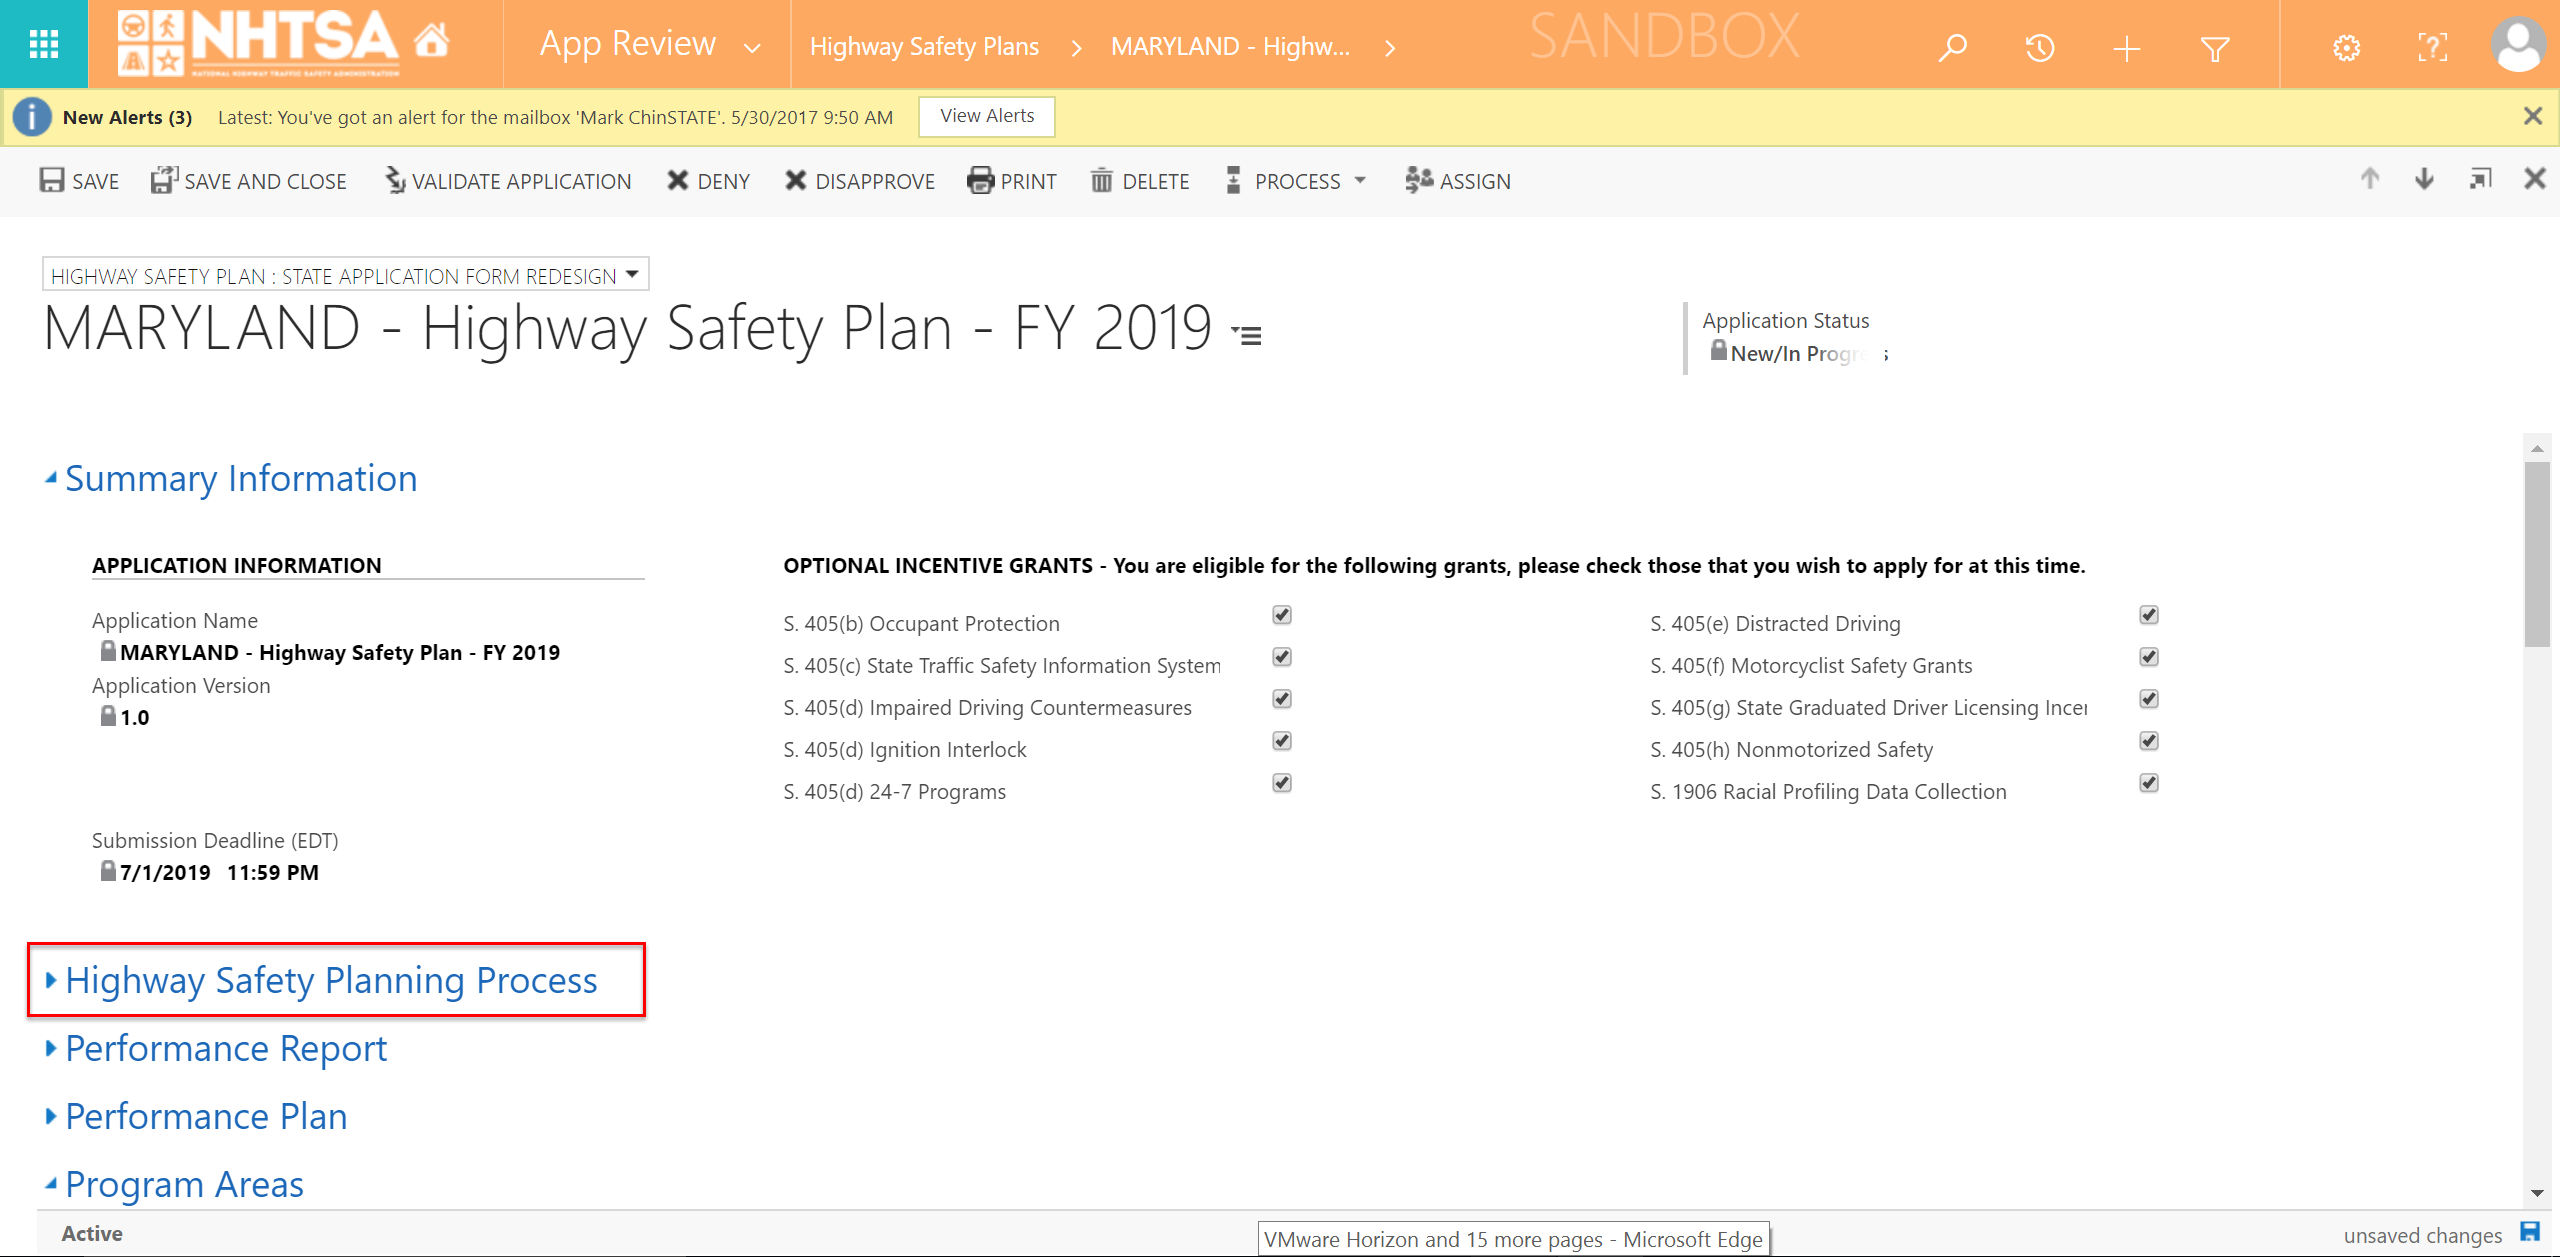Image resolution: width=2560 pixels, height=1257 pixels.
Task: Open recently viewed items clock icon
Action: pos(2039,47)
